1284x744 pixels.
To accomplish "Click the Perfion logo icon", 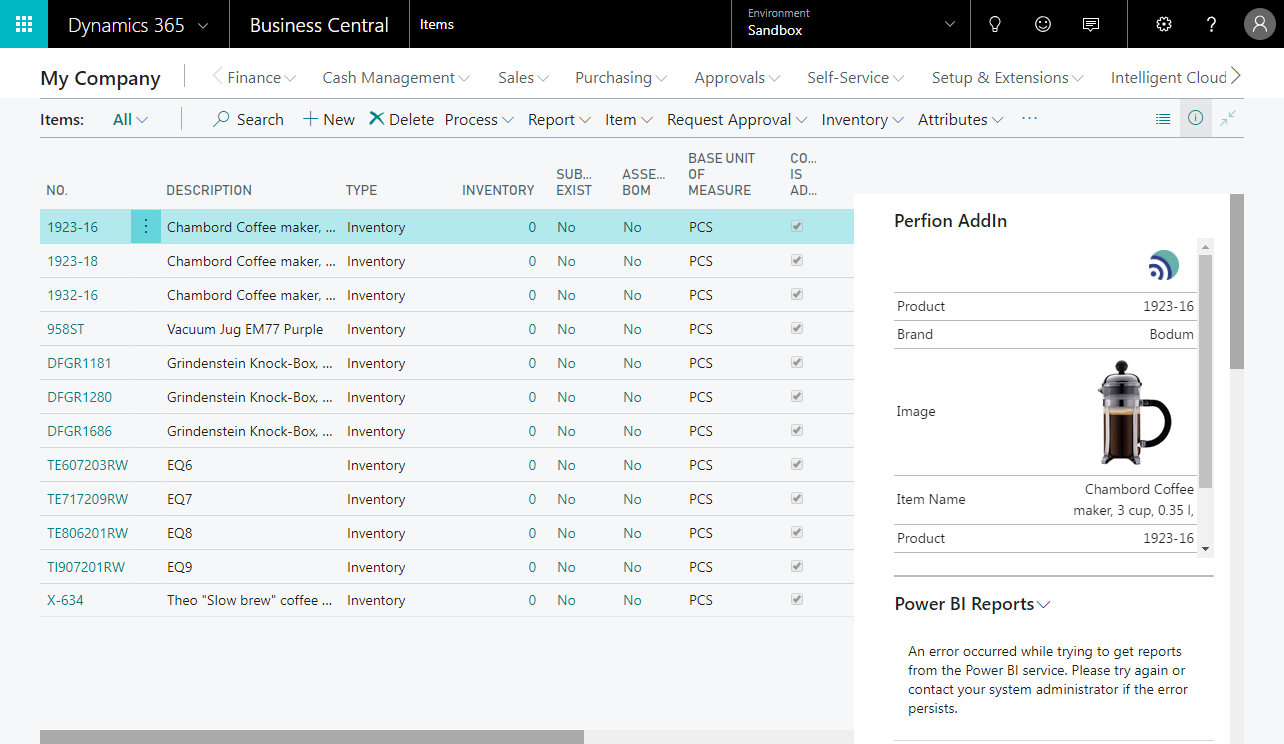I will (1163, 266).
